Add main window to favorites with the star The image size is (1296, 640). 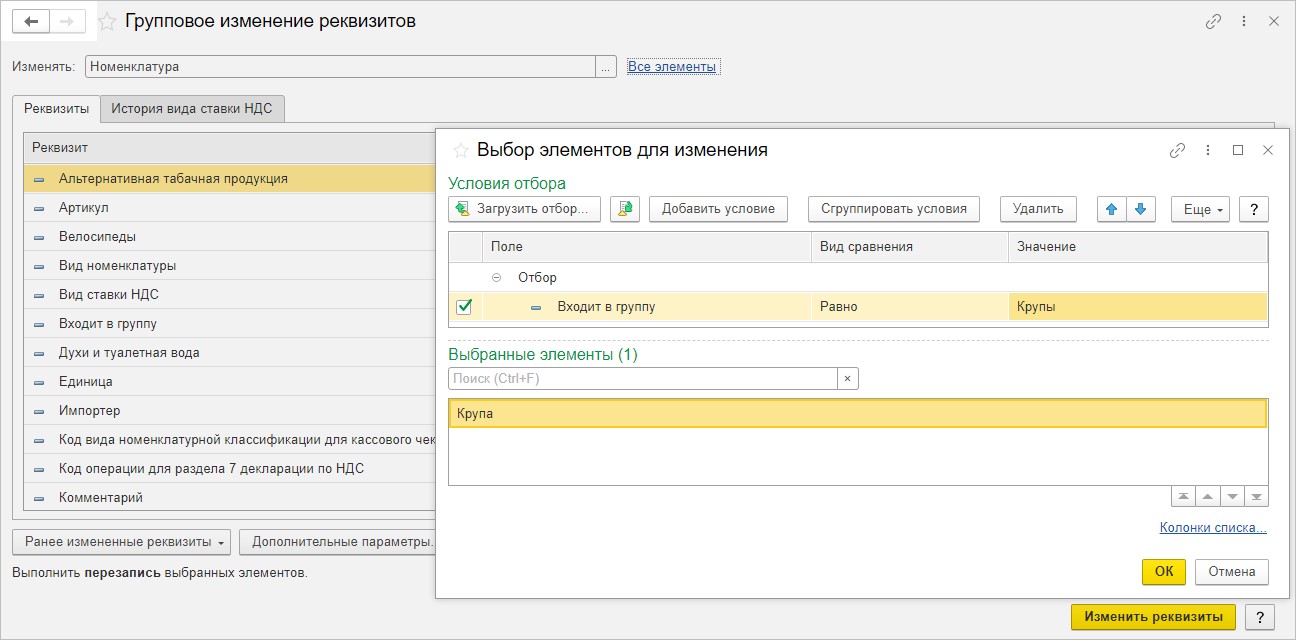point(107,21)
